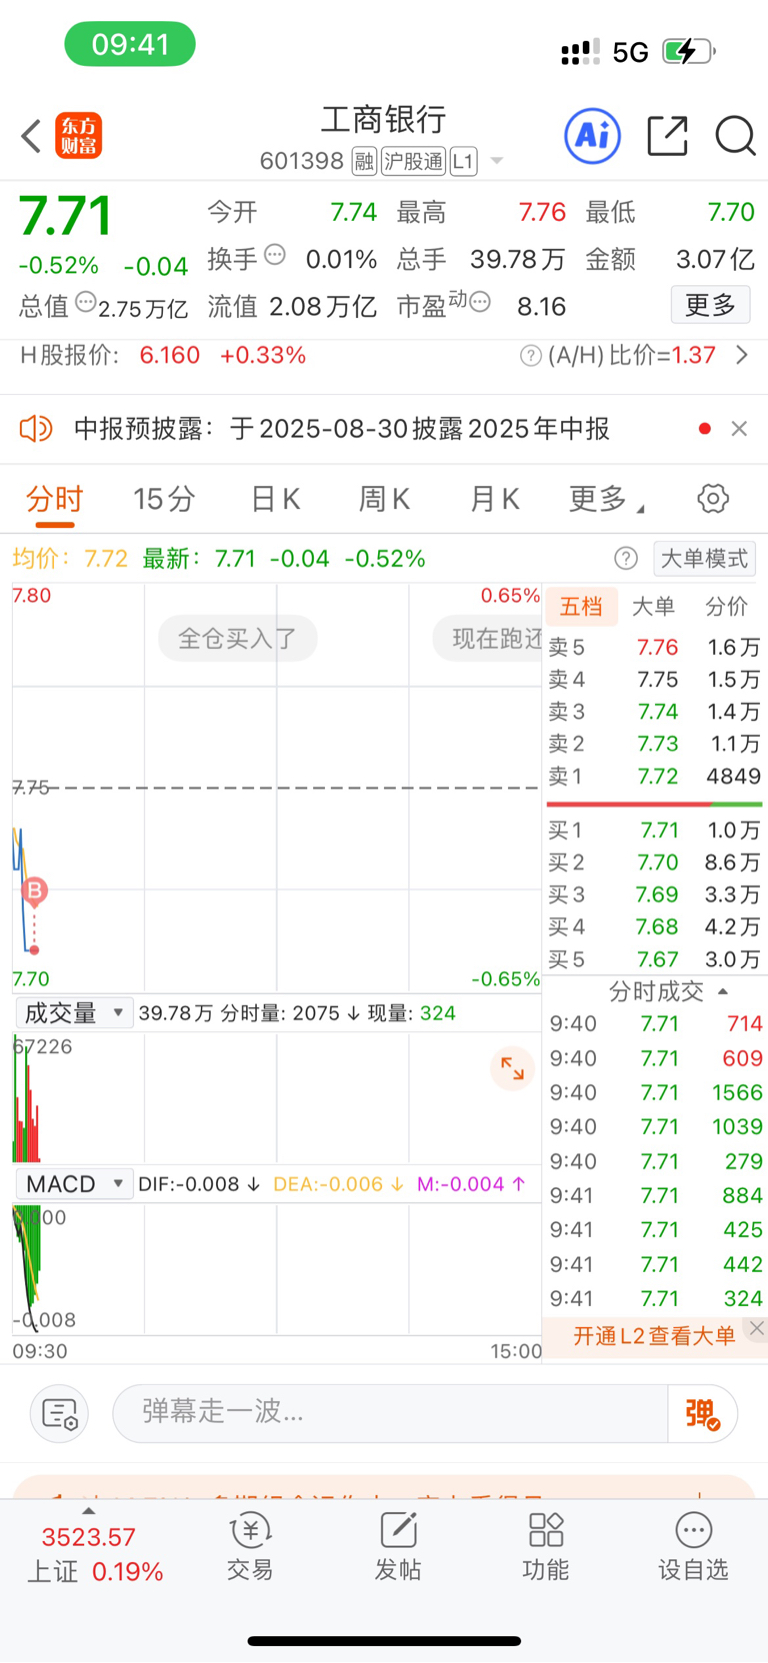768x1663 pixels.
Task: Tap the L1 level badge
Action: pyautogui.click(x=463, y=162)
